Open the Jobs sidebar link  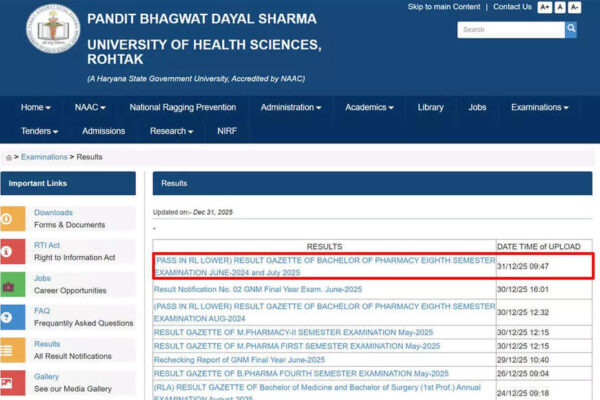[42, 278]
